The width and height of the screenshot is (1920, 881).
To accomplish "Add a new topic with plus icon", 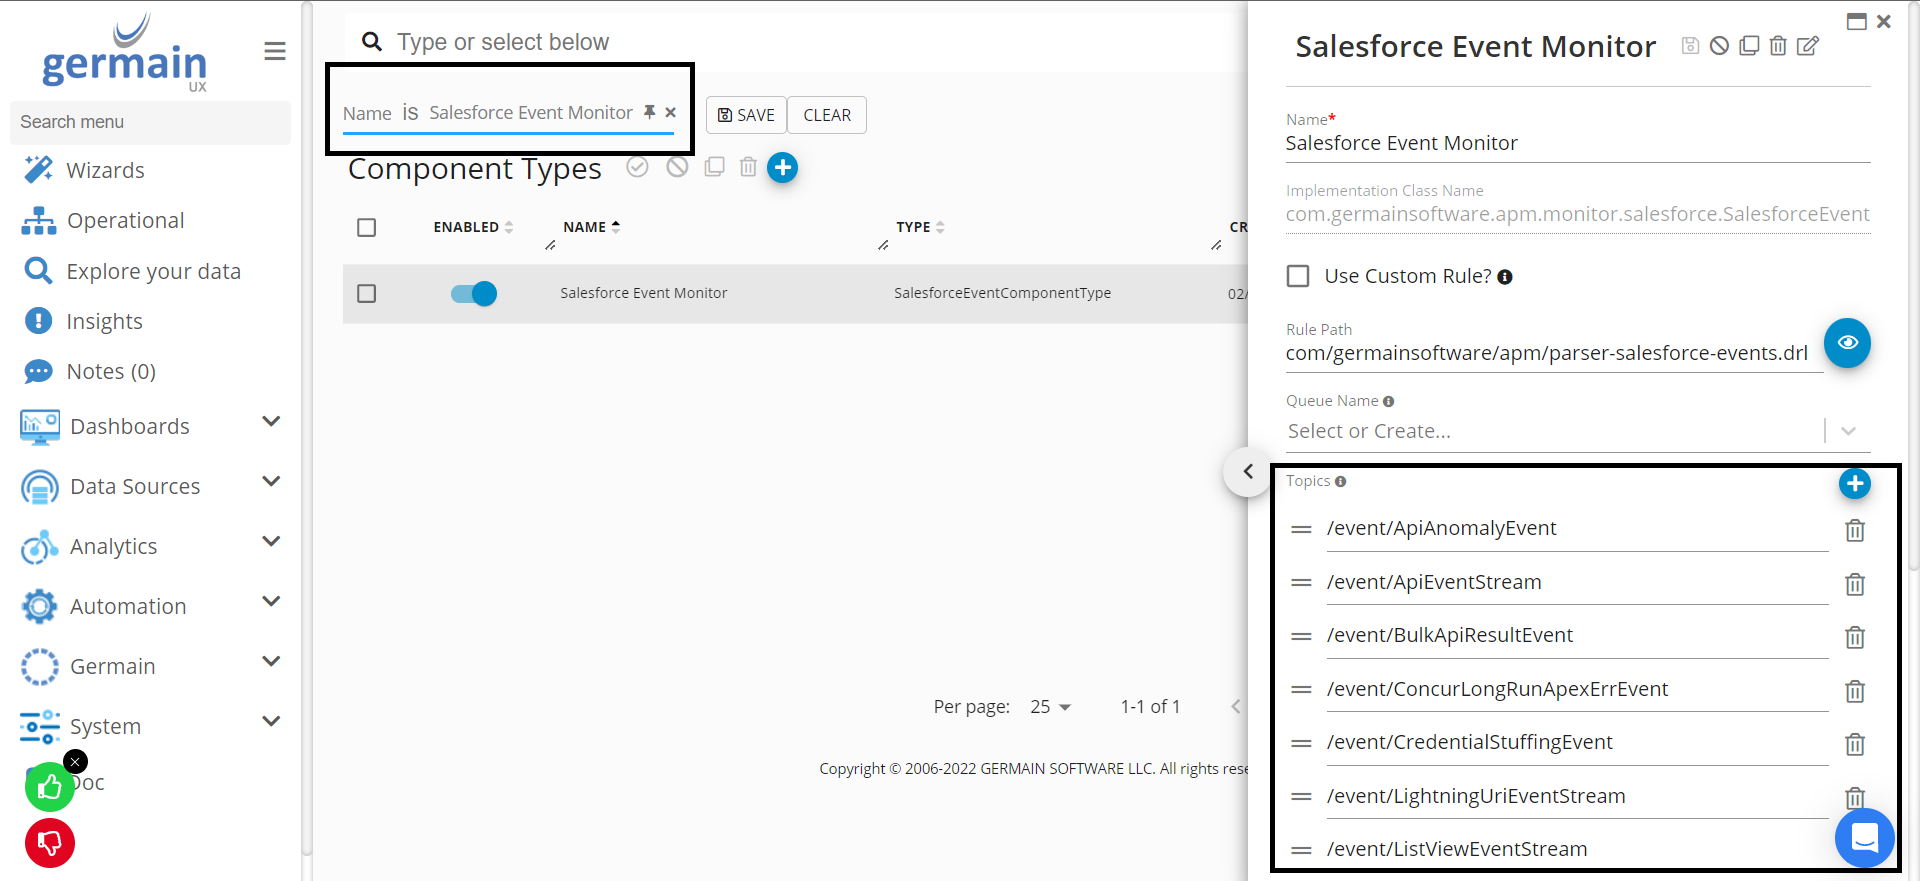I will 1854,484.
